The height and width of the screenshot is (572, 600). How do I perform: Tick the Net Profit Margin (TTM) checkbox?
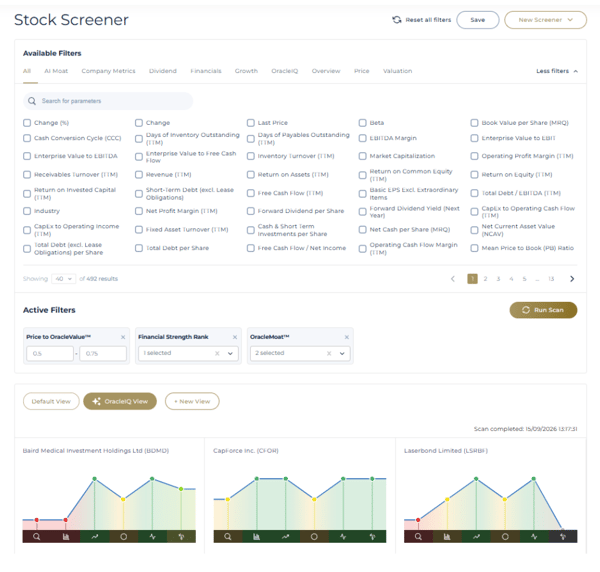pyautogui.click(x=139, y=211)
